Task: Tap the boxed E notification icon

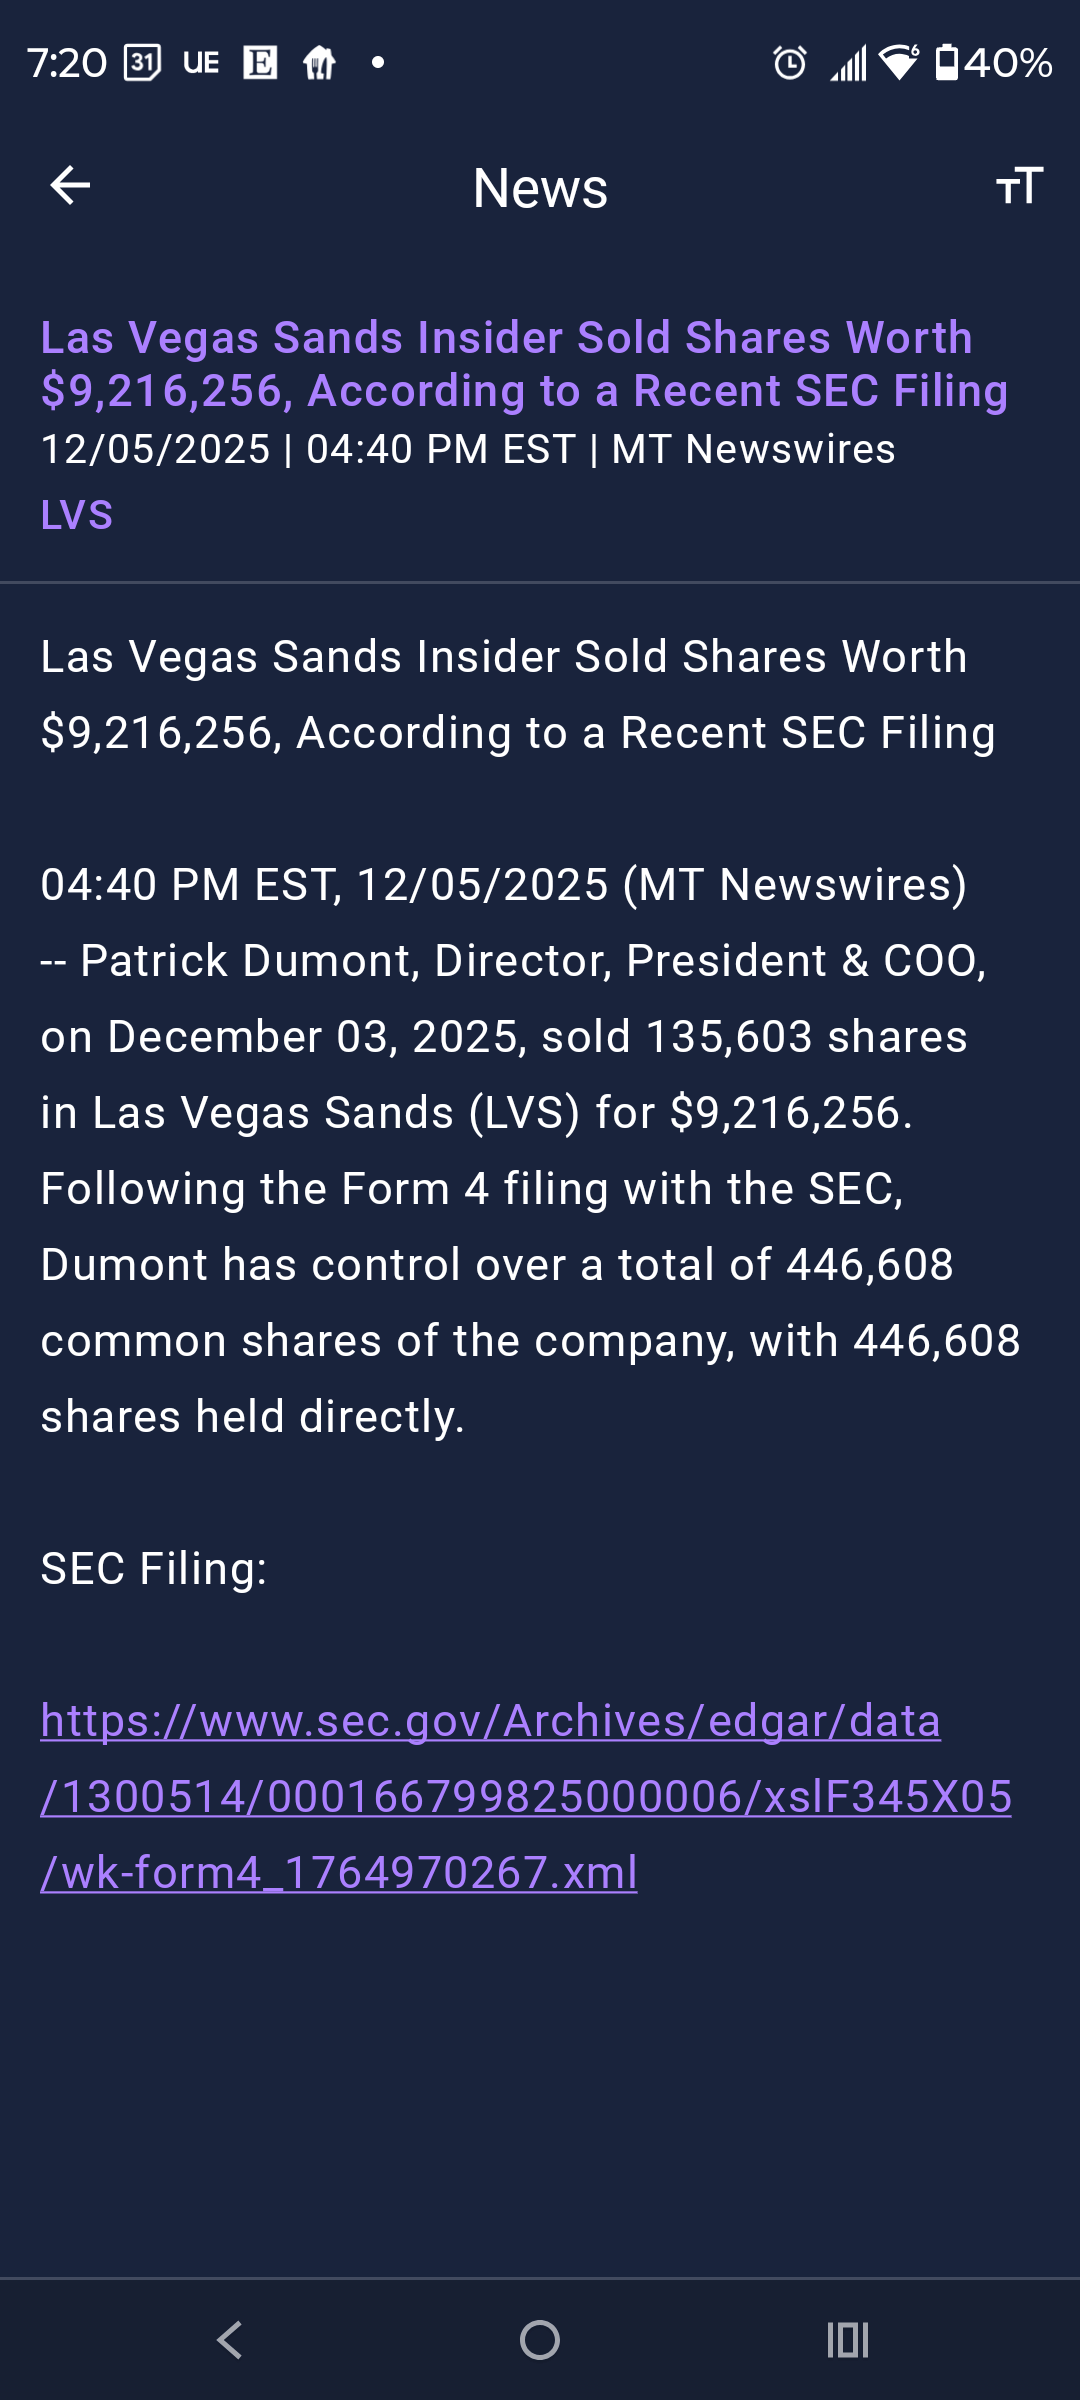Action: tap(260, 63)
